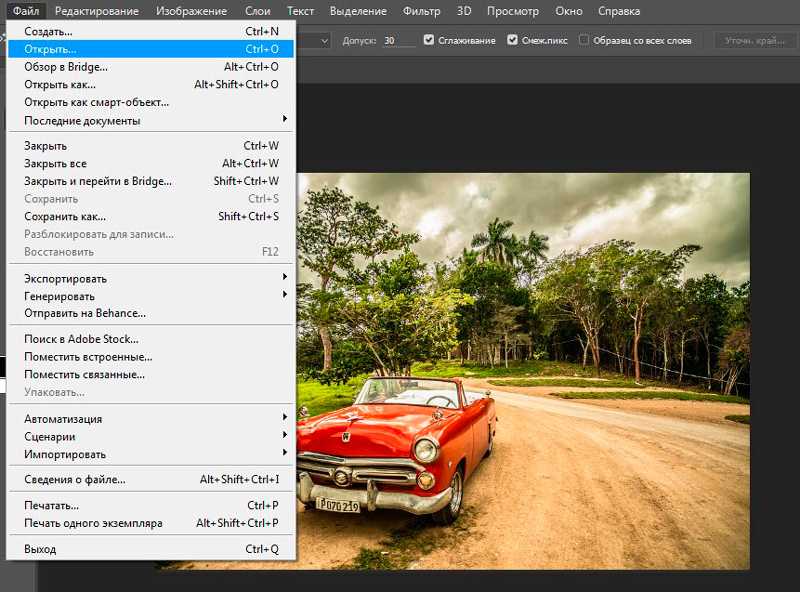Open the 3D menu
Screen dimensions: 800x592
464,11
